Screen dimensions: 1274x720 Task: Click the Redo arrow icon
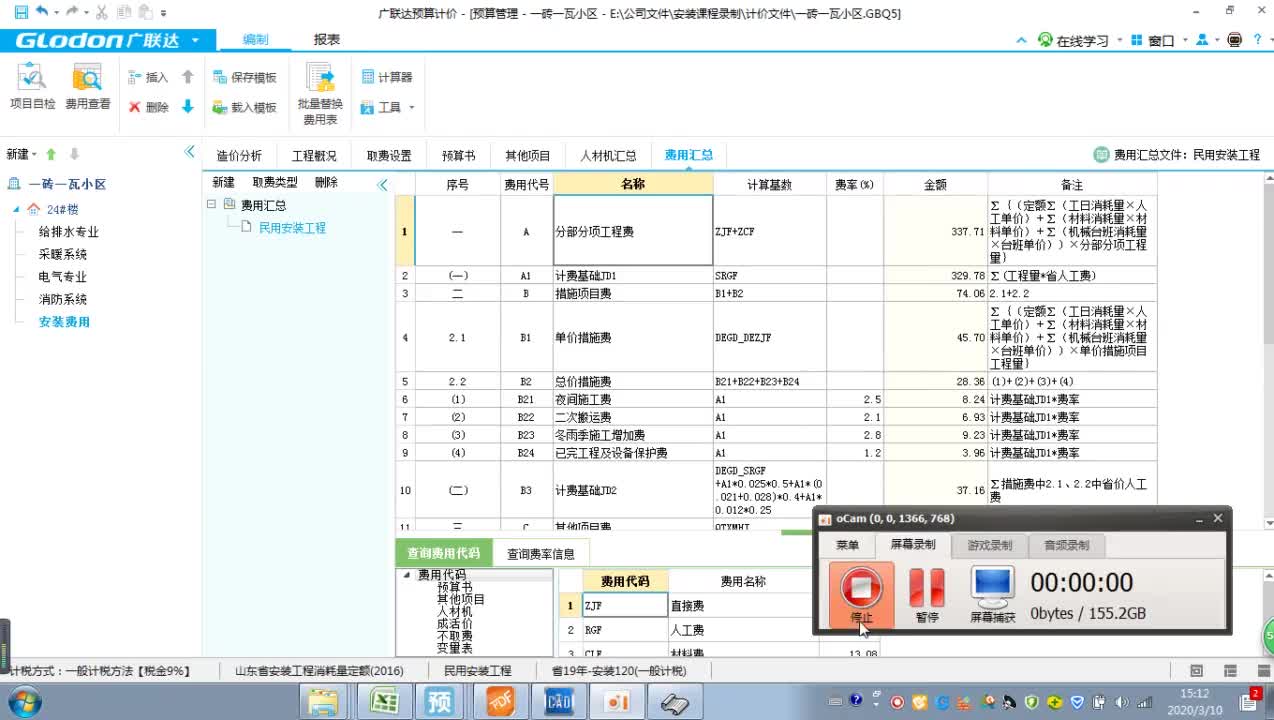point(73,12)
